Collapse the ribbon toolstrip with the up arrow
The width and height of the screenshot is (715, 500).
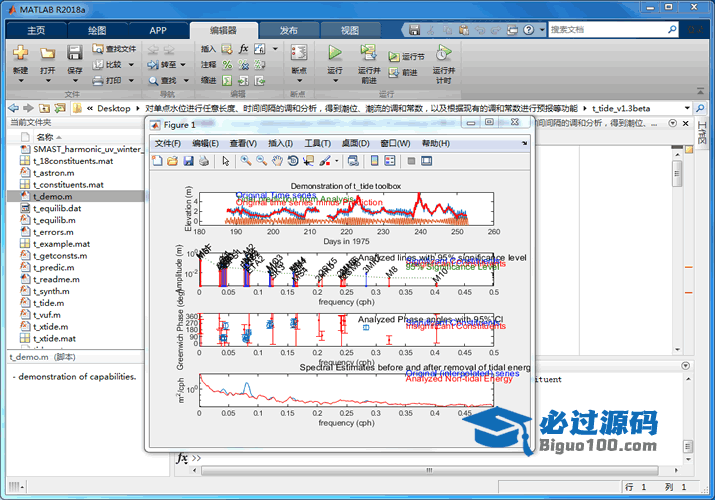700,92
